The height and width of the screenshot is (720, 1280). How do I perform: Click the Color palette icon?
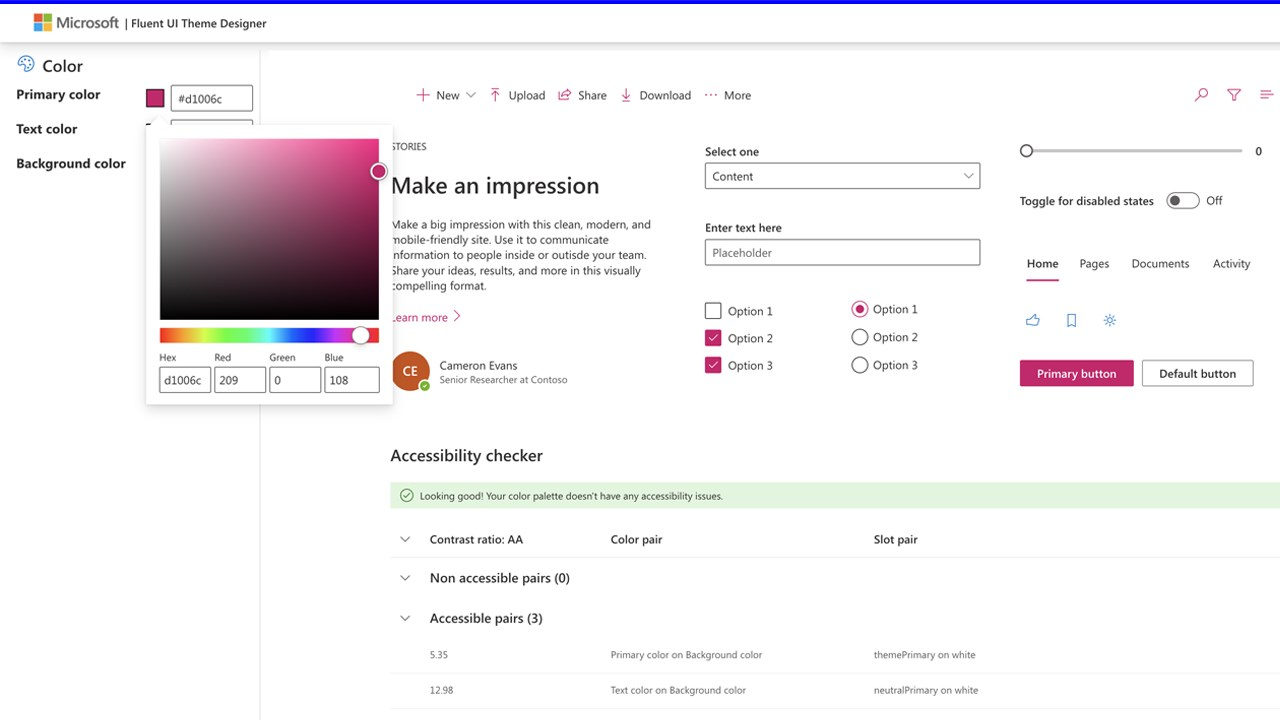[26, 64]
